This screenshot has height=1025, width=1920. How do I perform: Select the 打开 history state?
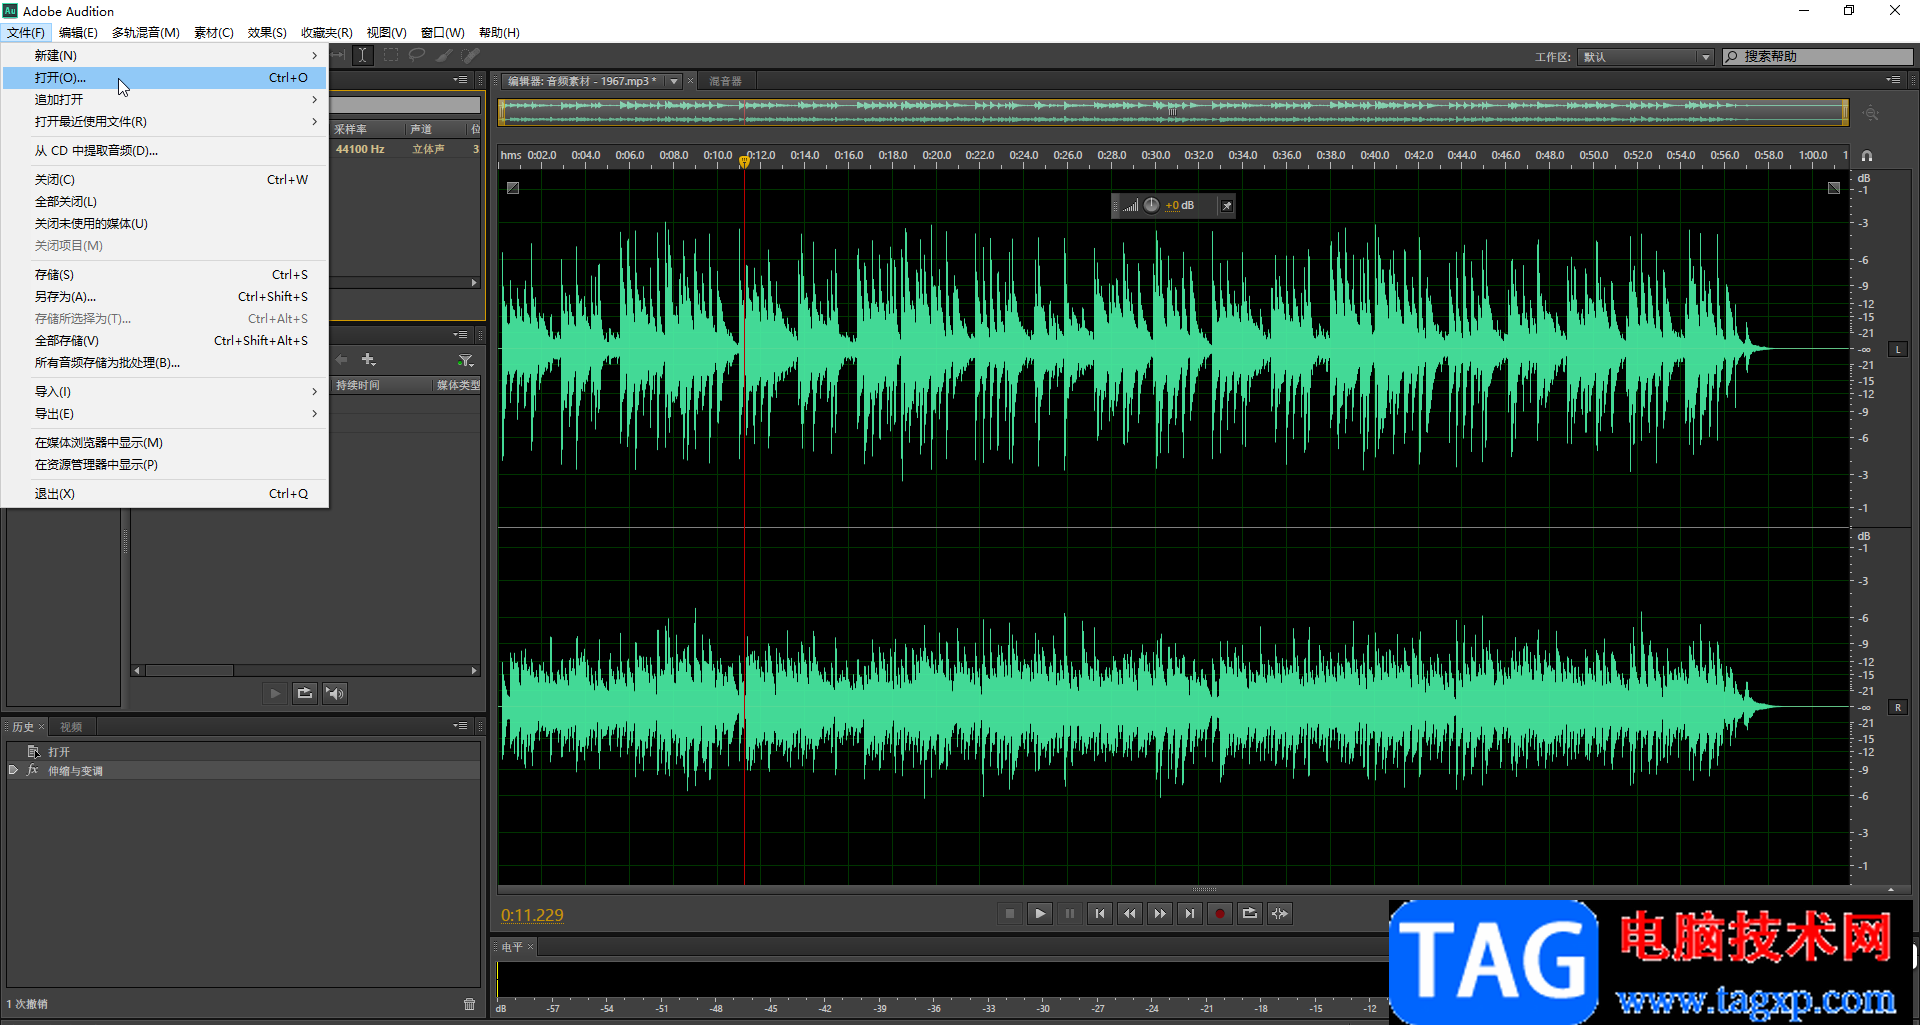tap(243, 751)
